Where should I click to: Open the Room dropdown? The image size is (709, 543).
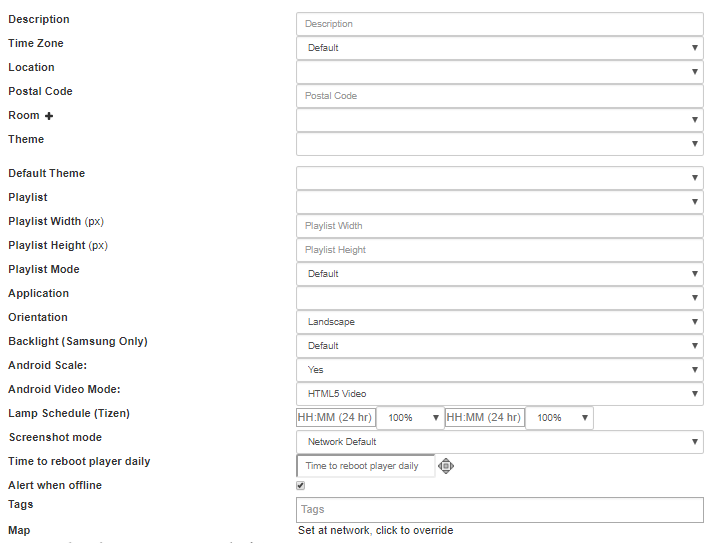500,120
